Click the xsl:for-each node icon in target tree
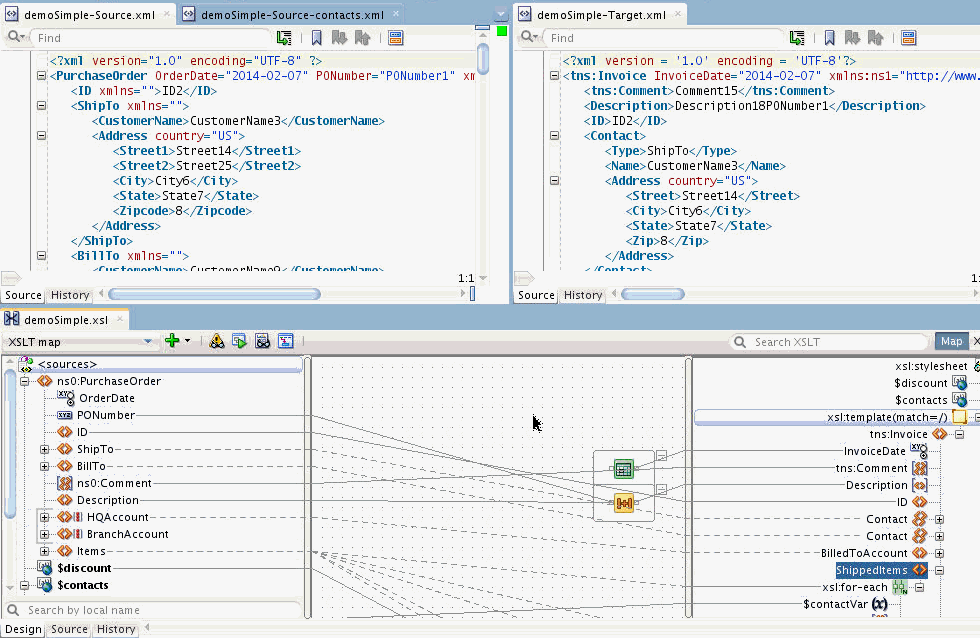 [x=900, y=587]
